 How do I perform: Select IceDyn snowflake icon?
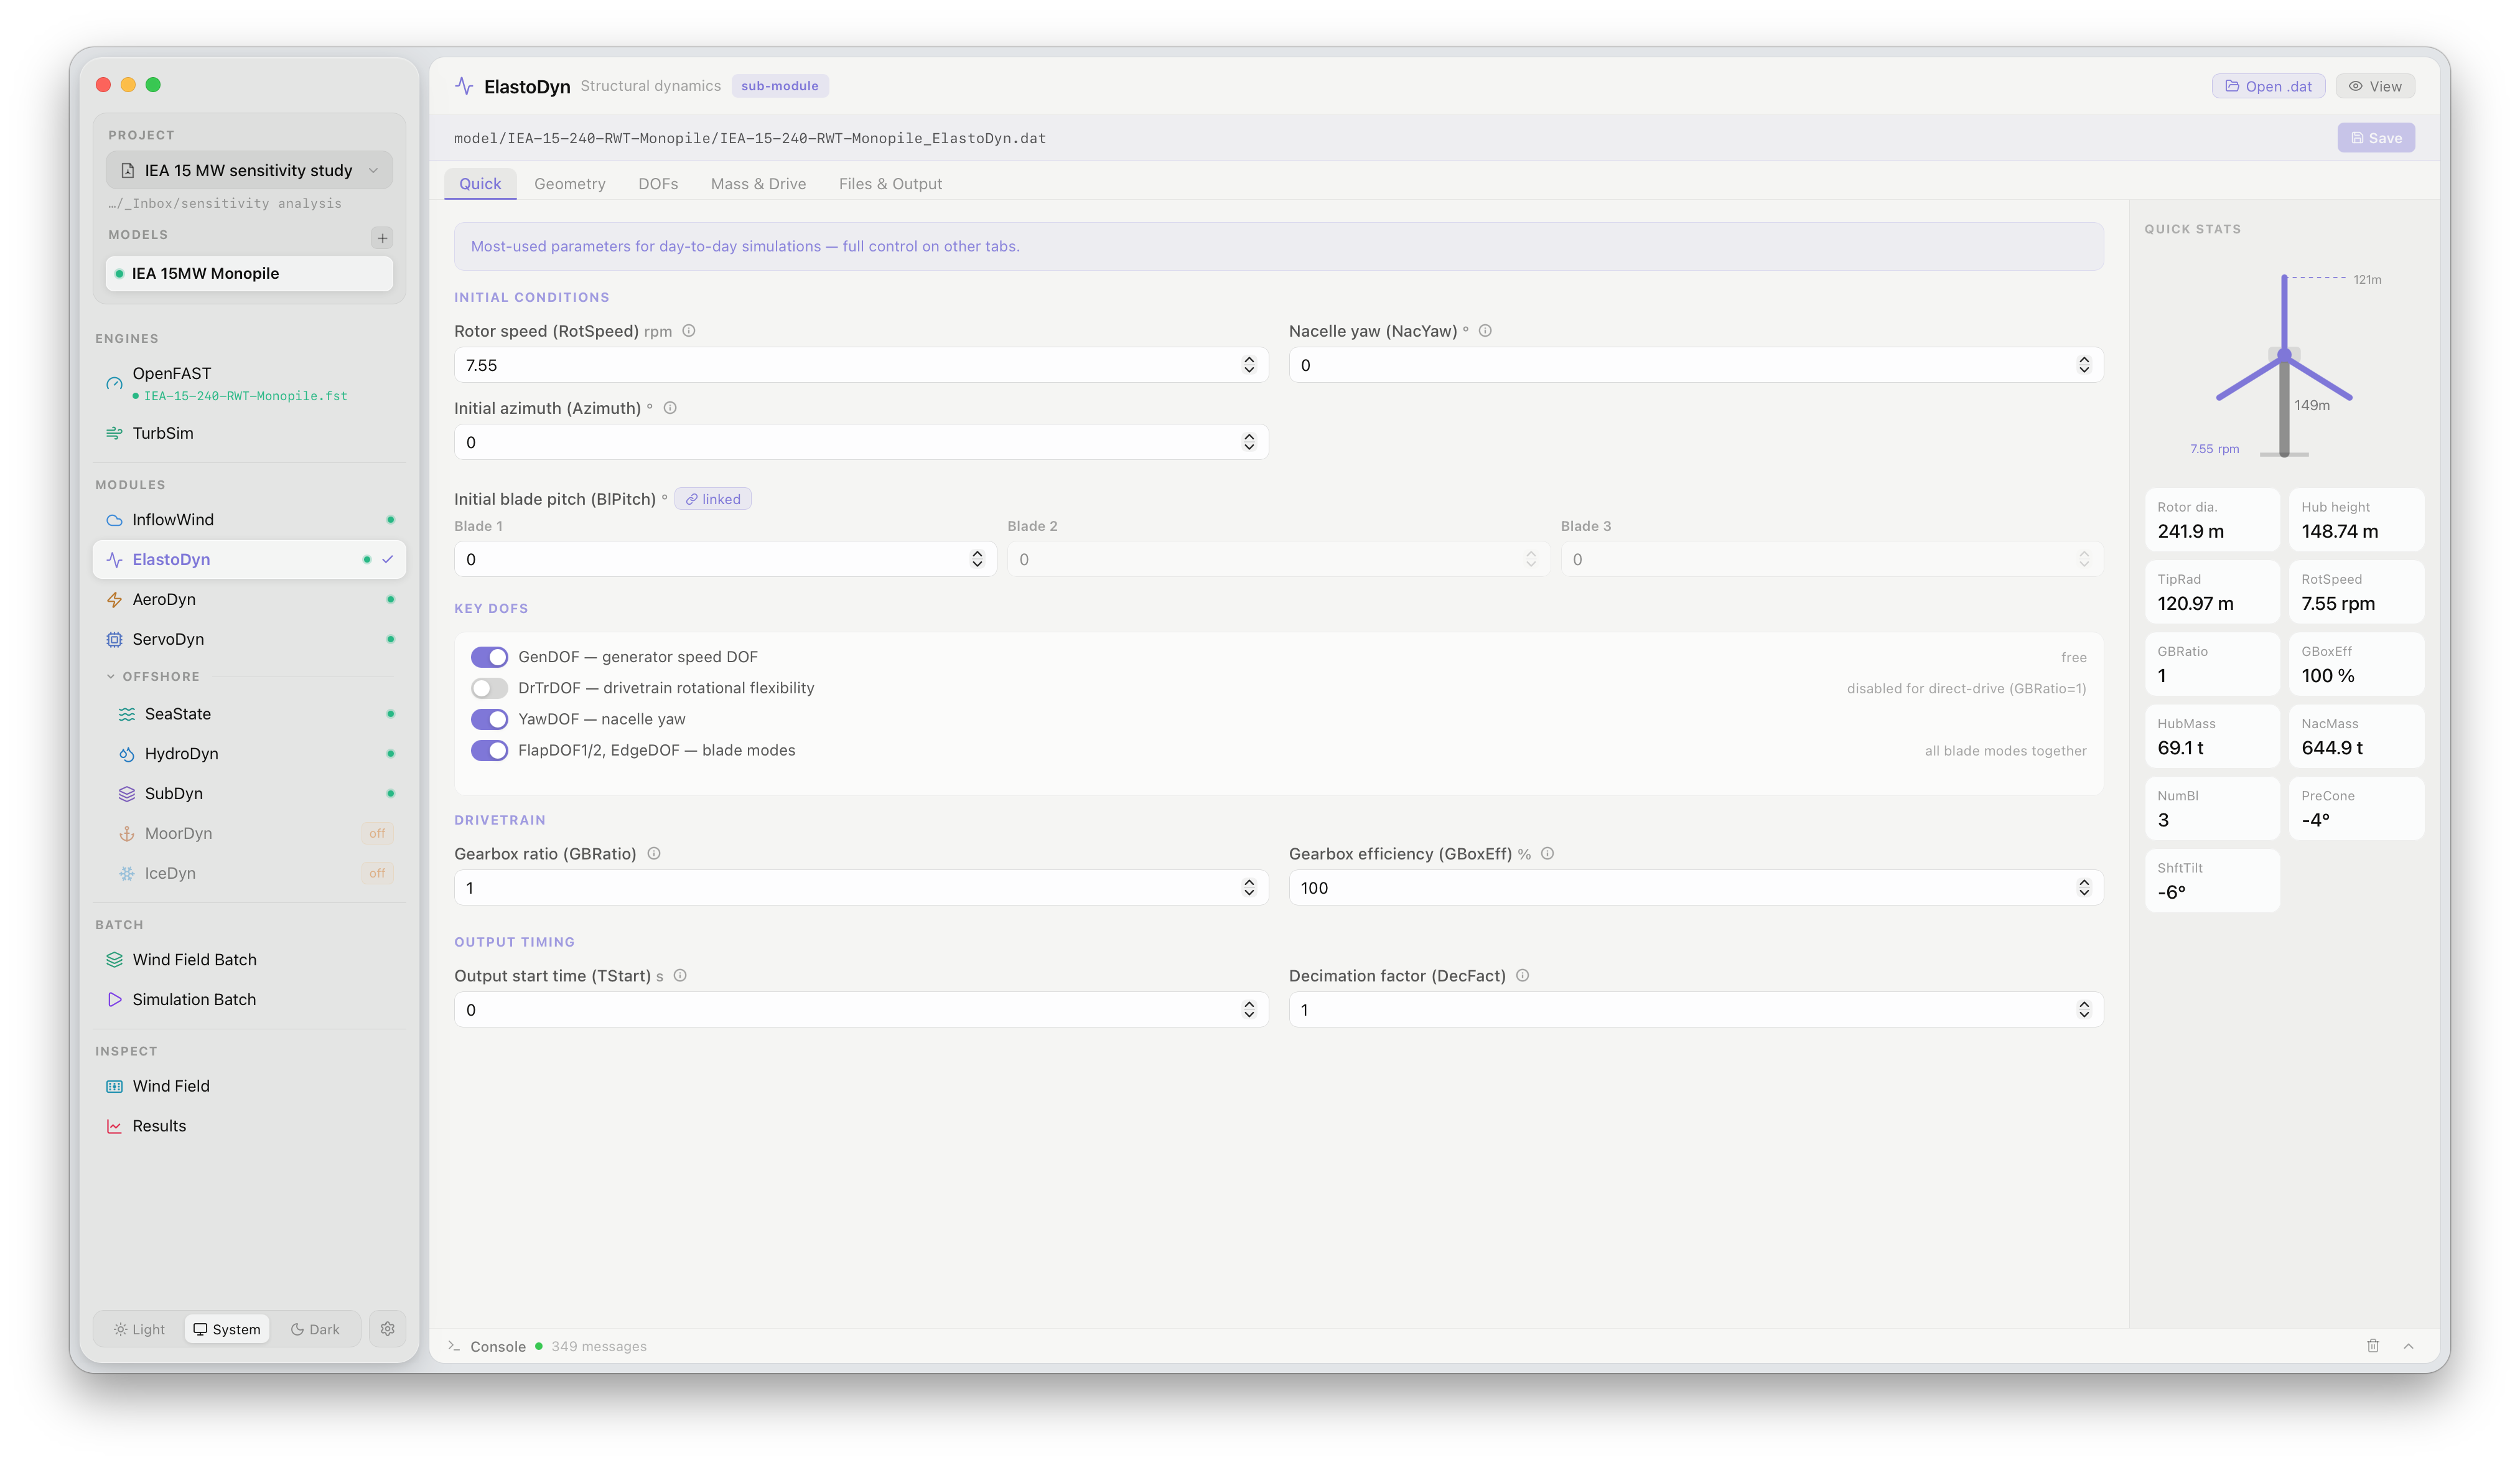point(127,874)
